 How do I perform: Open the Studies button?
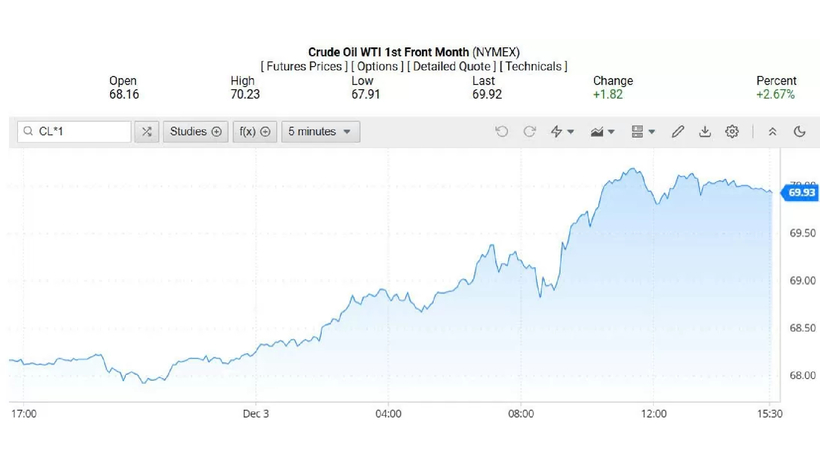tap(195, 131)
